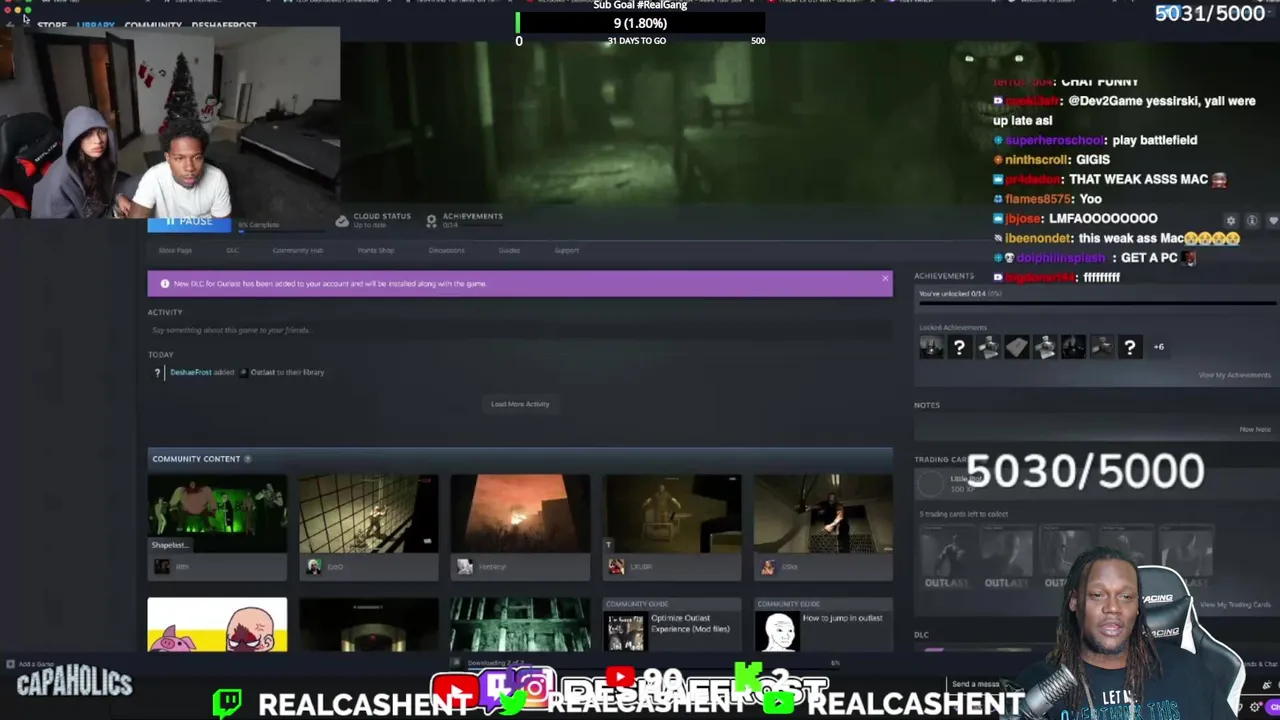Click the seventh locked achievement icon
Screen dimensions: 1280x720
[1101, 347]
